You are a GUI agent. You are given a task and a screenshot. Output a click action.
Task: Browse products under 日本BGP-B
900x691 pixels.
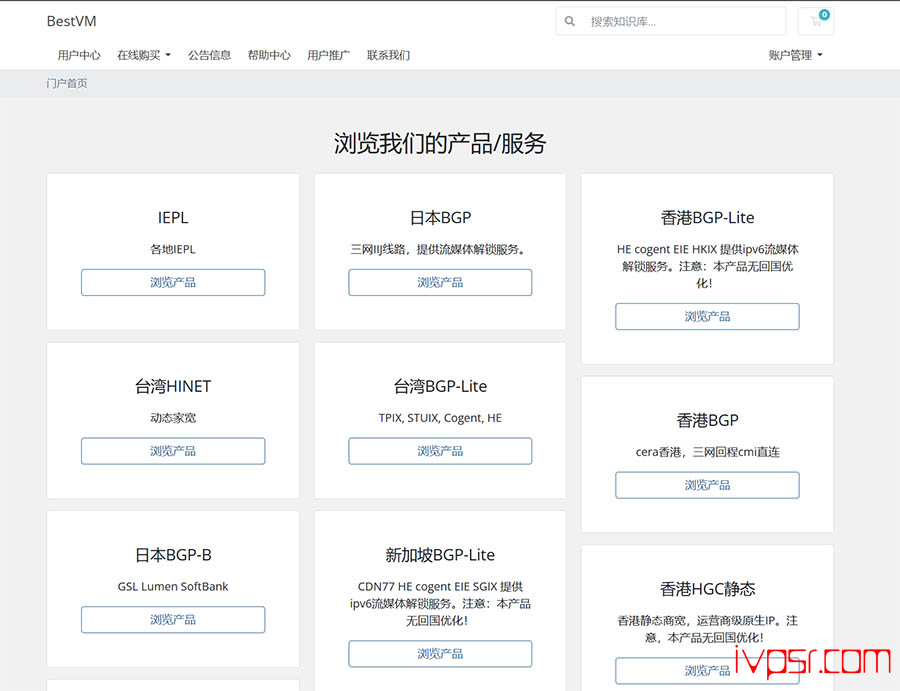[x=173, y=620]
